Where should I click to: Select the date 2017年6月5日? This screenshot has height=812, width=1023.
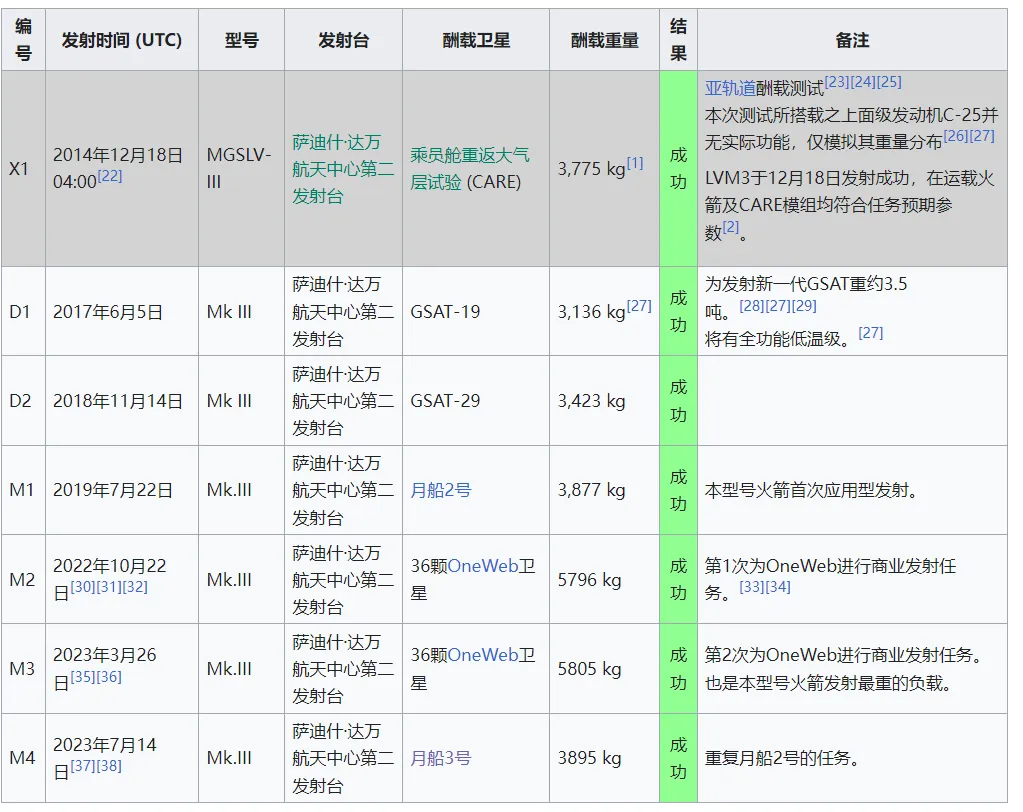coord(108,312)
